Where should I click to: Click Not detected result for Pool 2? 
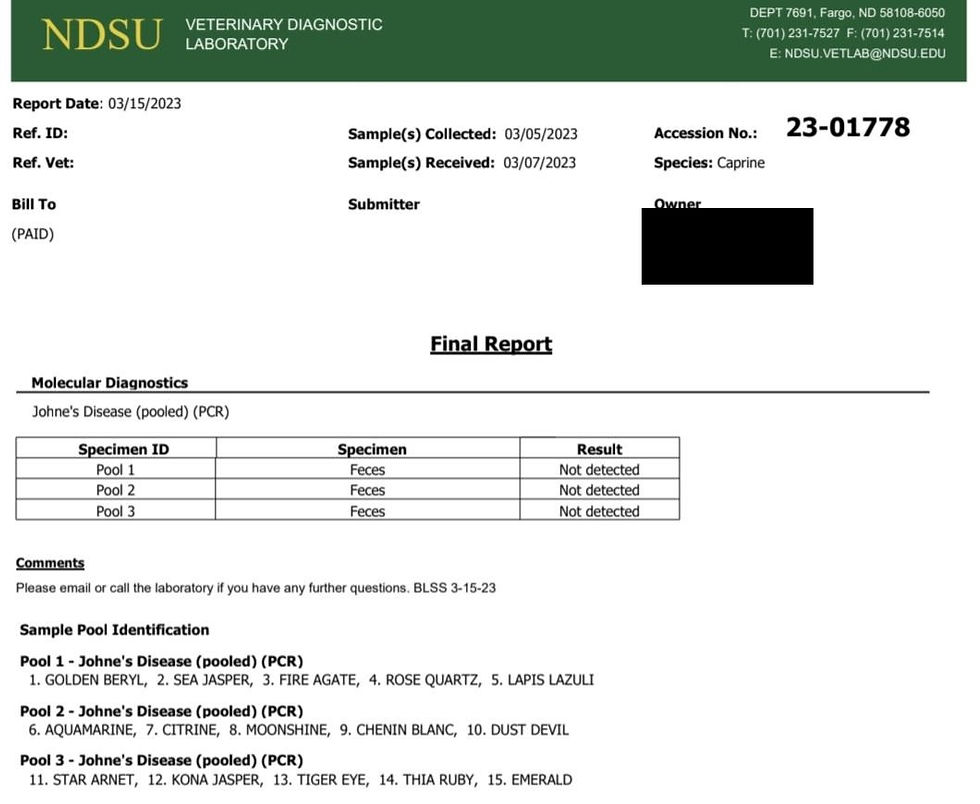click(599, 490)
